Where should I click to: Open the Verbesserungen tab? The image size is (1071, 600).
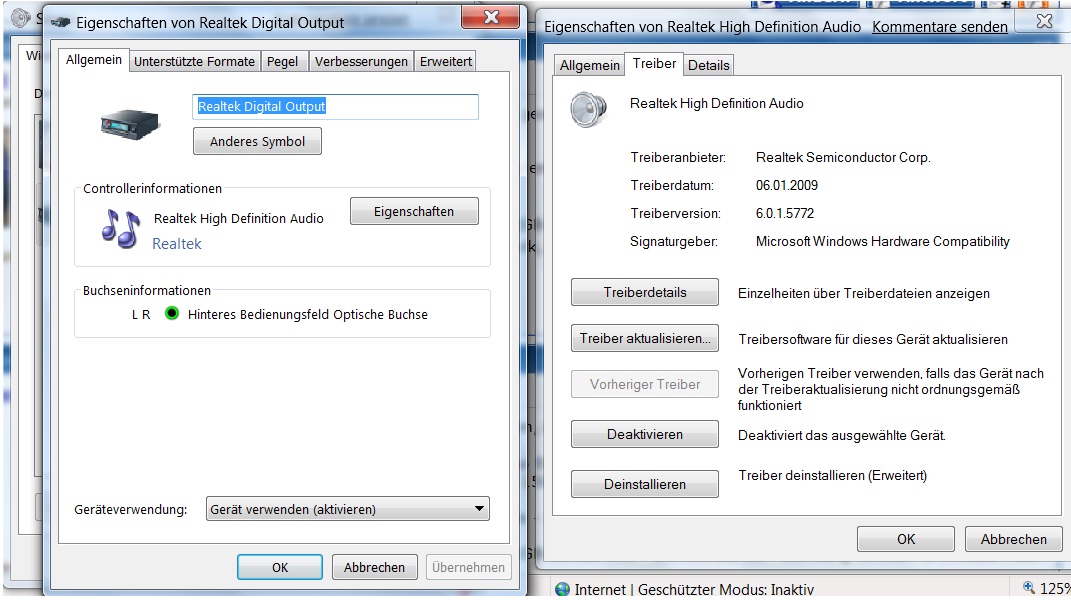(x=361, y=62)
